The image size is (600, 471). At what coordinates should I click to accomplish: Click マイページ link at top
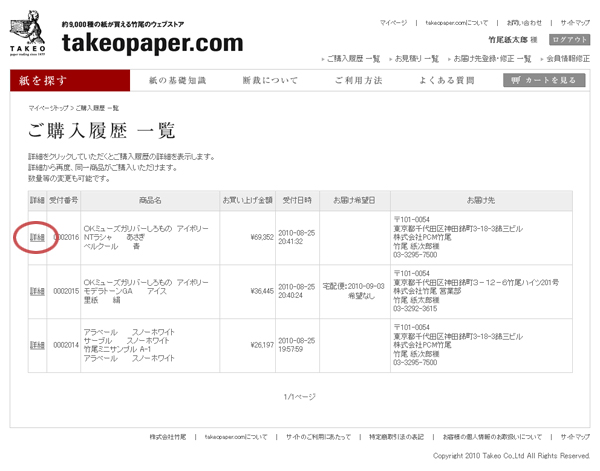(393, 22)
